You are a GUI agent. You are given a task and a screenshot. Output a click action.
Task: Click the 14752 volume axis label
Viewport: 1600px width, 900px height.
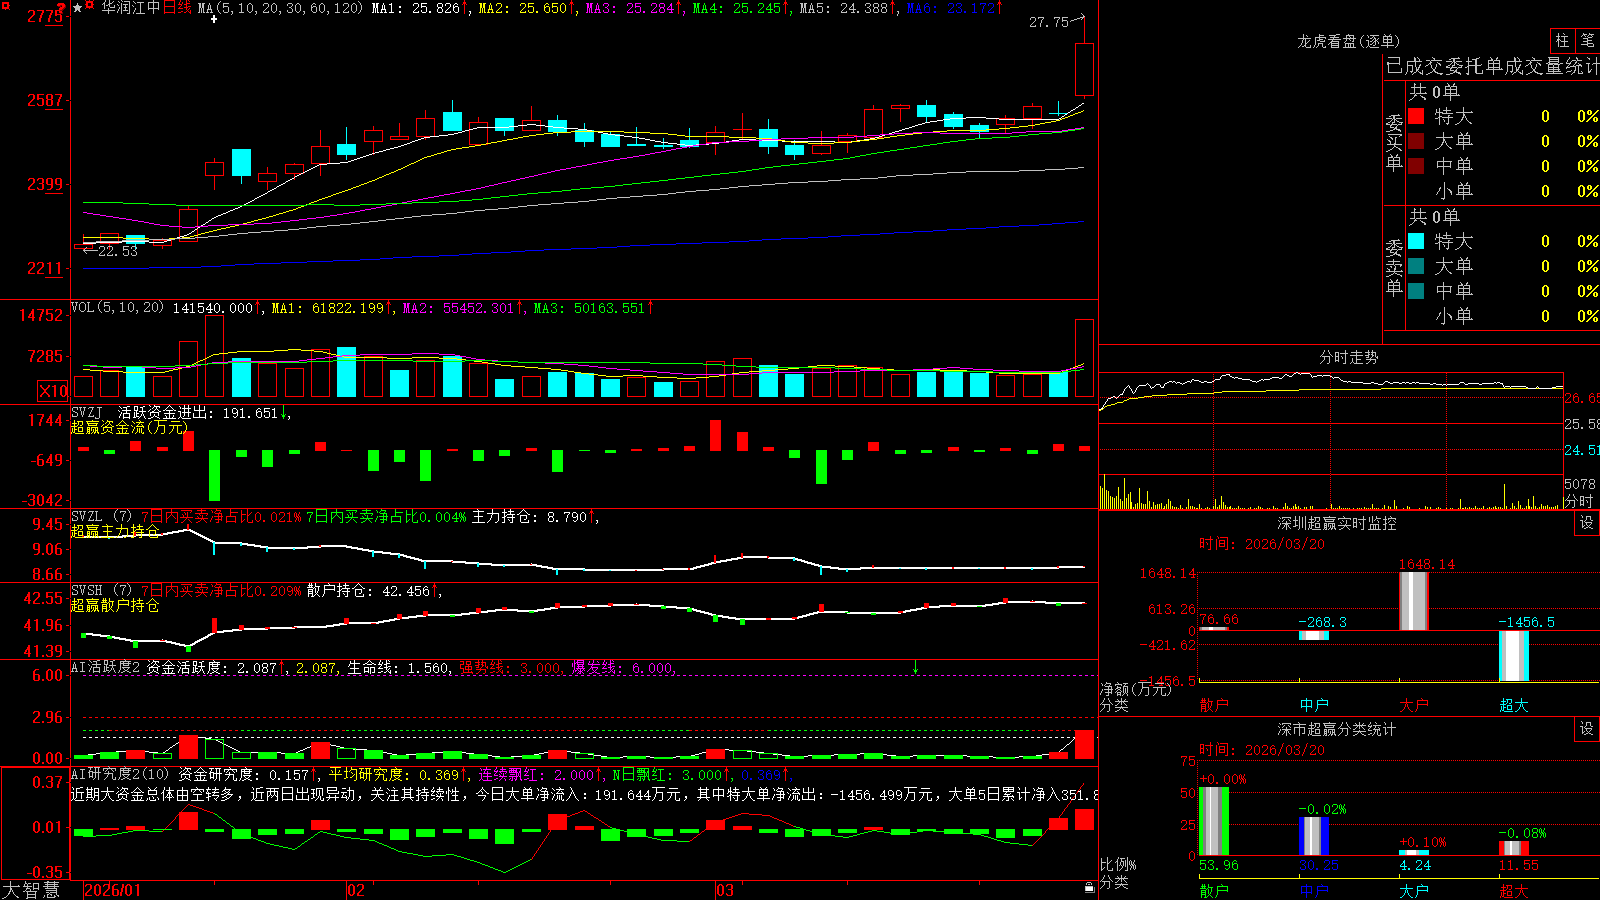tap(41, 315)
